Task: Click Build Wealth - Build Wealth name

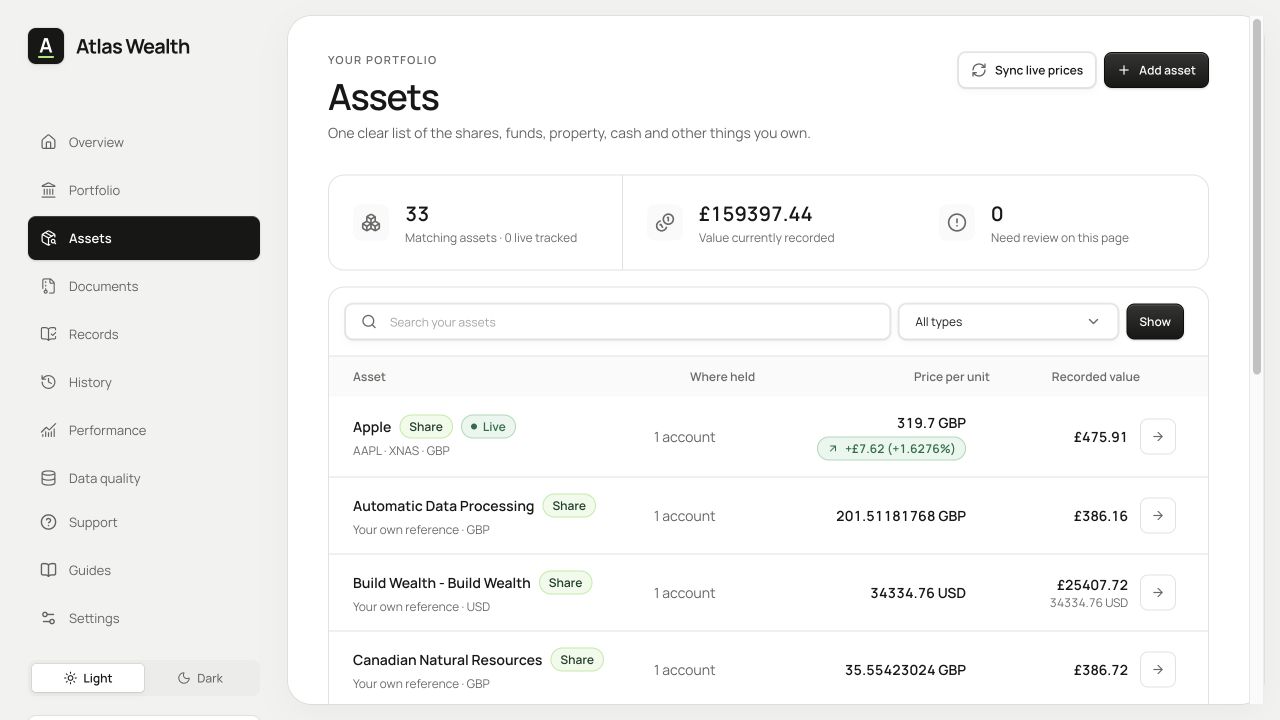Action: click(442, 583)
